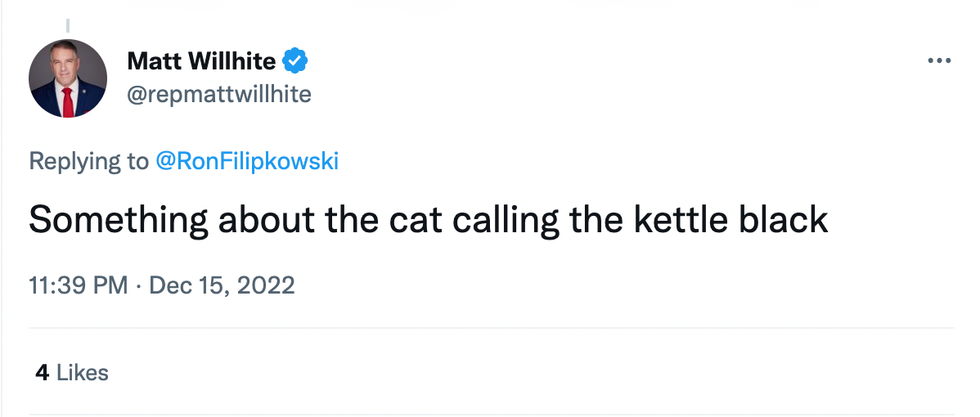The width and height of the screenshot is (980, 417).
Task: Click the Dec 15, 2022 date
Action: (222, 286)
